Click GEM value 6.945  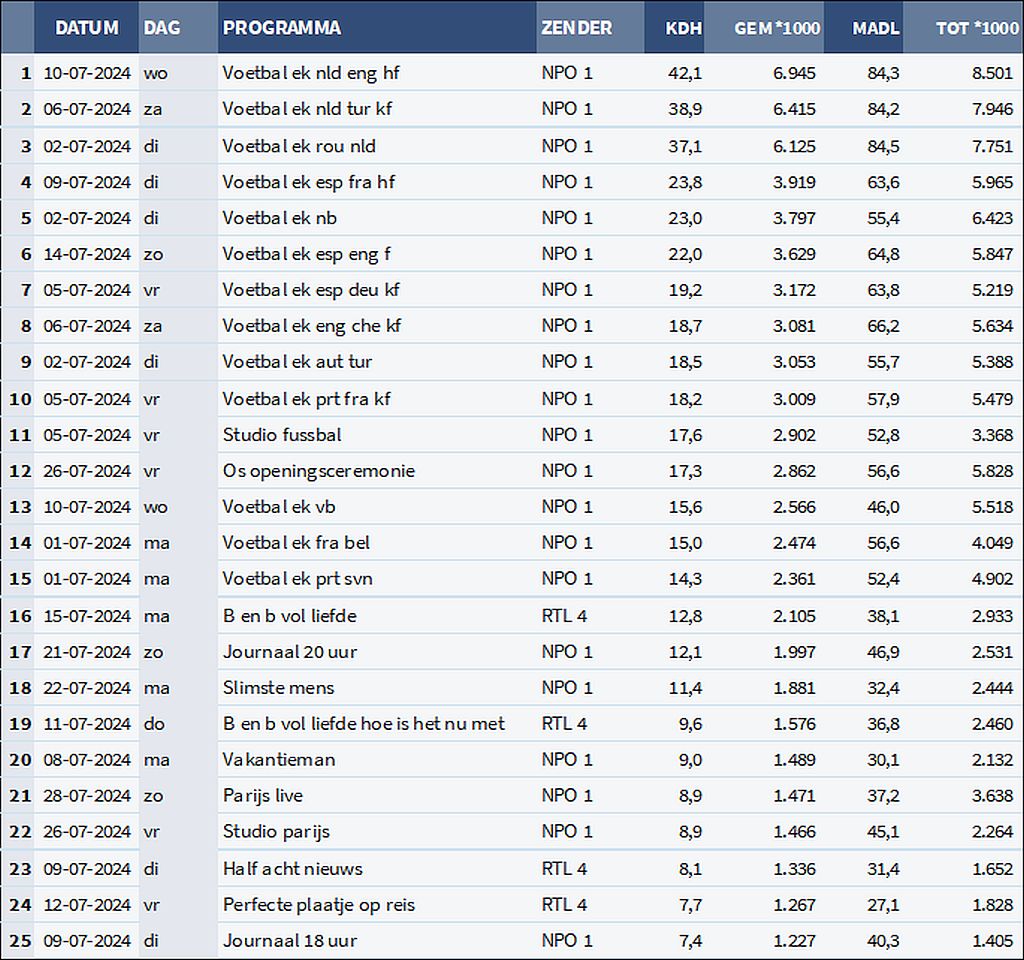794,73
